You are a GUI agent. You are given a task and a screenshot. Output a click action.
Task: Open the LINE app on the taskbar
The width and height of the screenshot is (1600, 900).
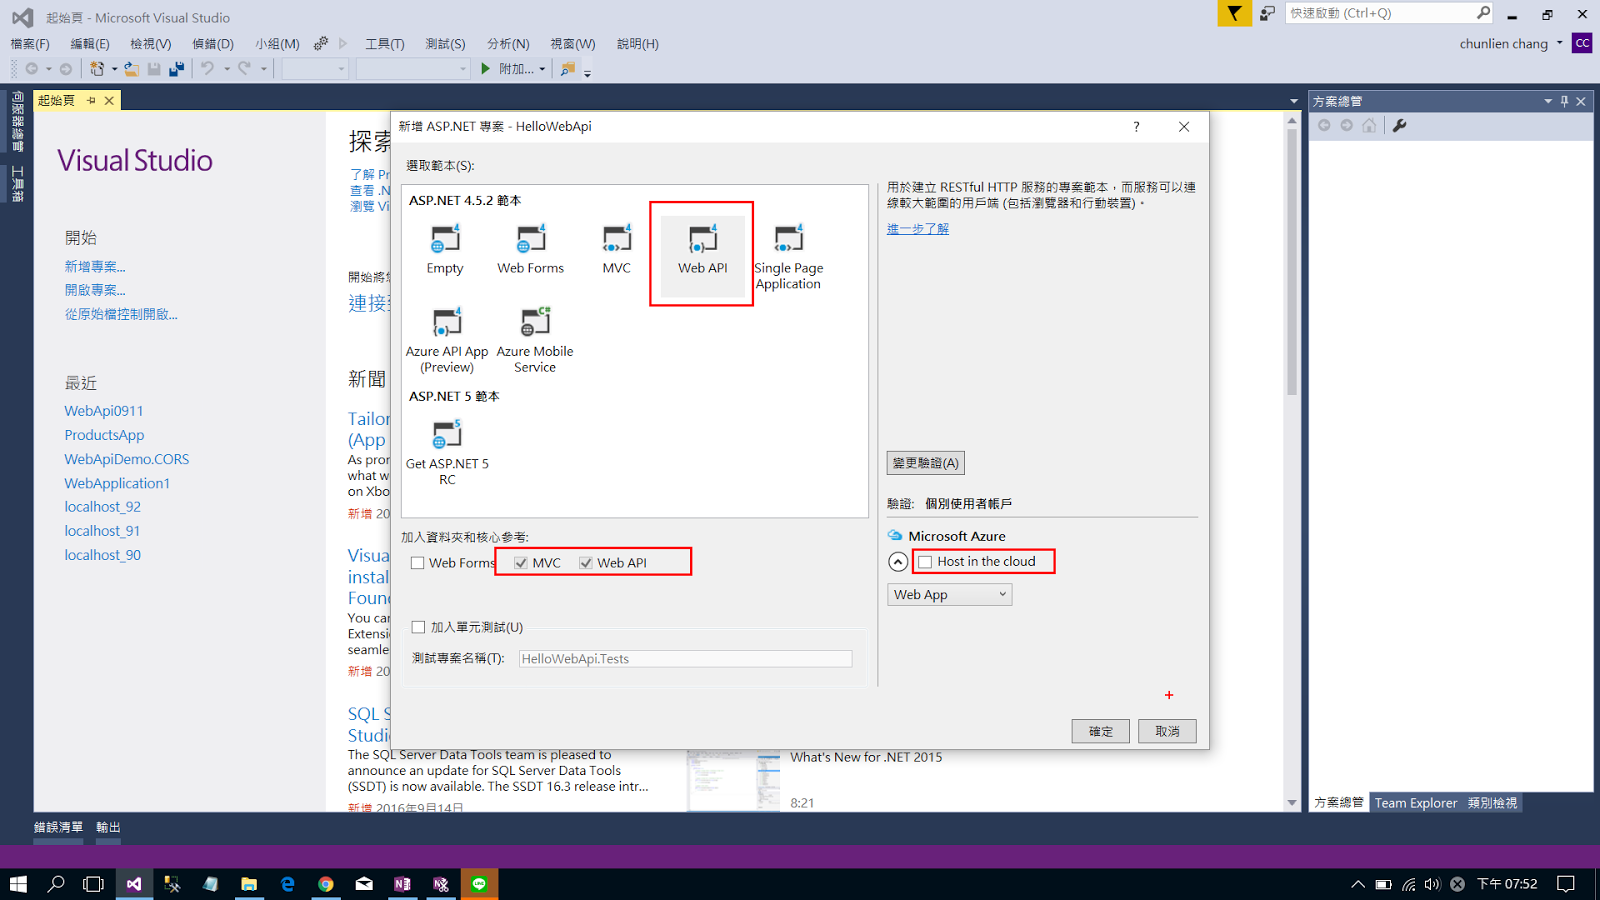[479, 884]
